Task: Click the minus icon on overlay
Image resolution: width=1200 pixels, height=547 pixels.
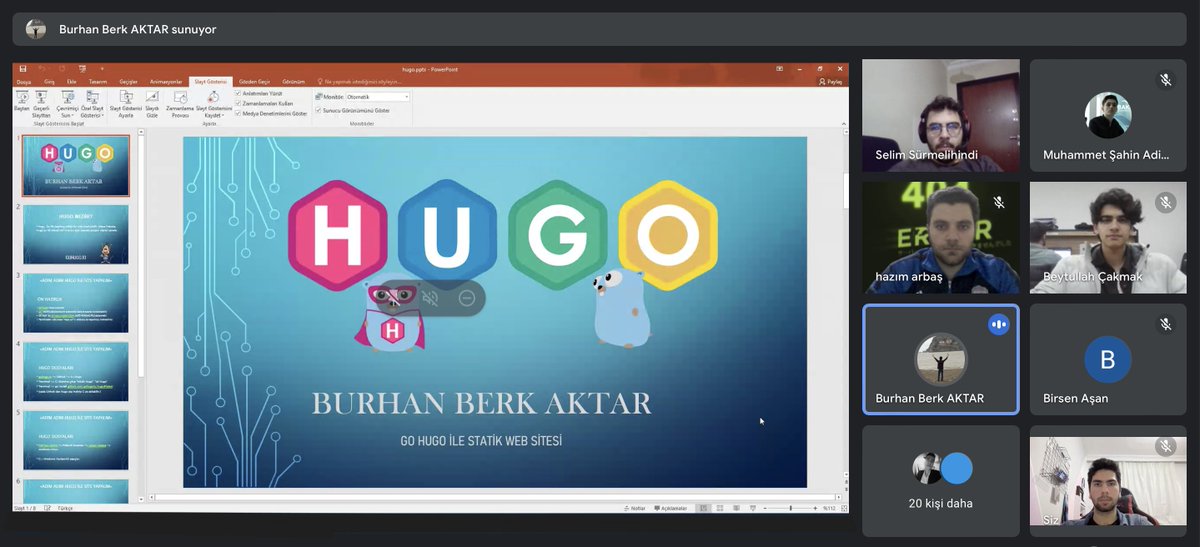Action: [x=466, y=298]
